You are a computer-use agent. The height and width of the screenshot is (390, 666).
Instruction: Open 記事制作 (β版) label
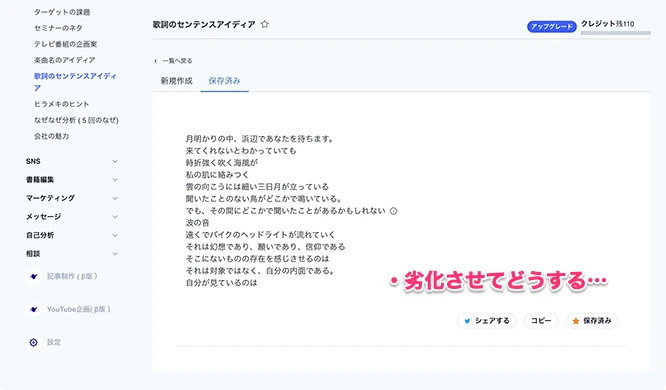point(72,276)
